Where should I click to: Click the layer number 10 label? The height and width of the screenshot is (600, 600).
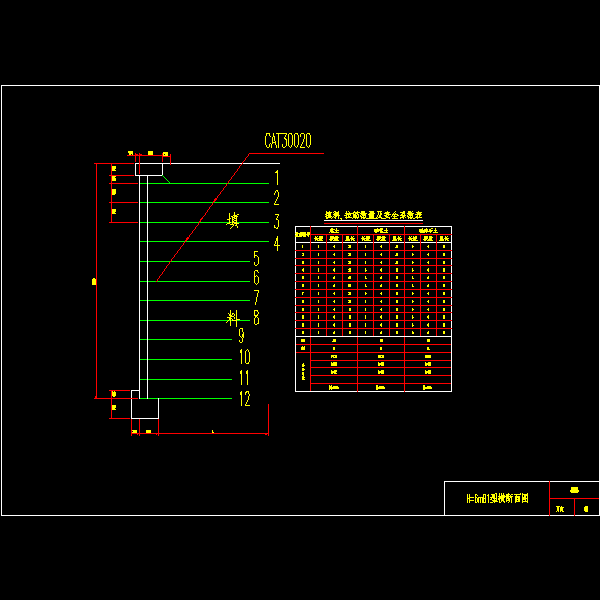[x=245, y=357]
